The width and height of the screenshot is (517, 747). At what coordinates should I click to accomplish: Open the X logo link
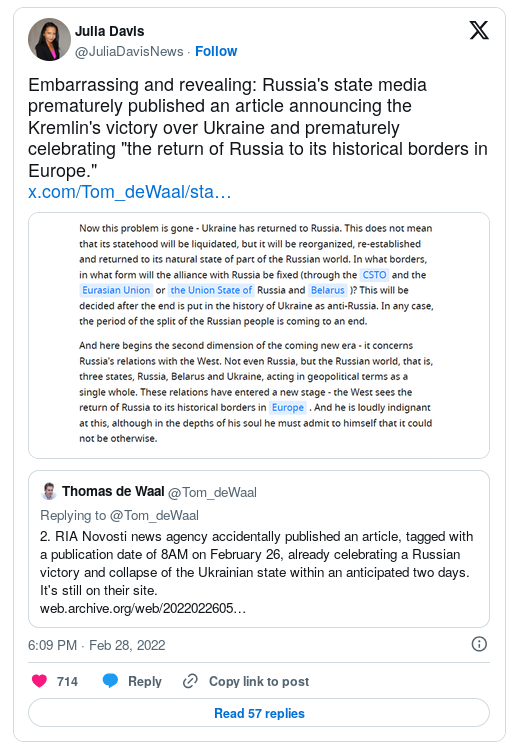479,30
